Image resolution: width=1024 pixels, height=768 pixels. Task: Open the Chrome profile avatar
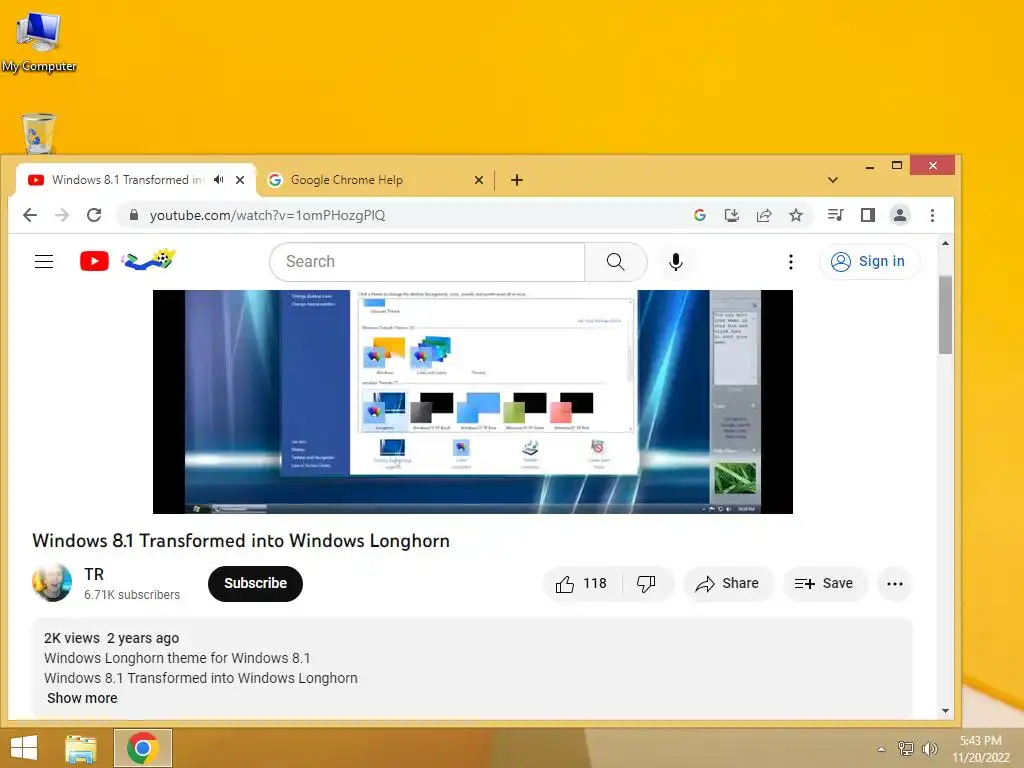899,215
